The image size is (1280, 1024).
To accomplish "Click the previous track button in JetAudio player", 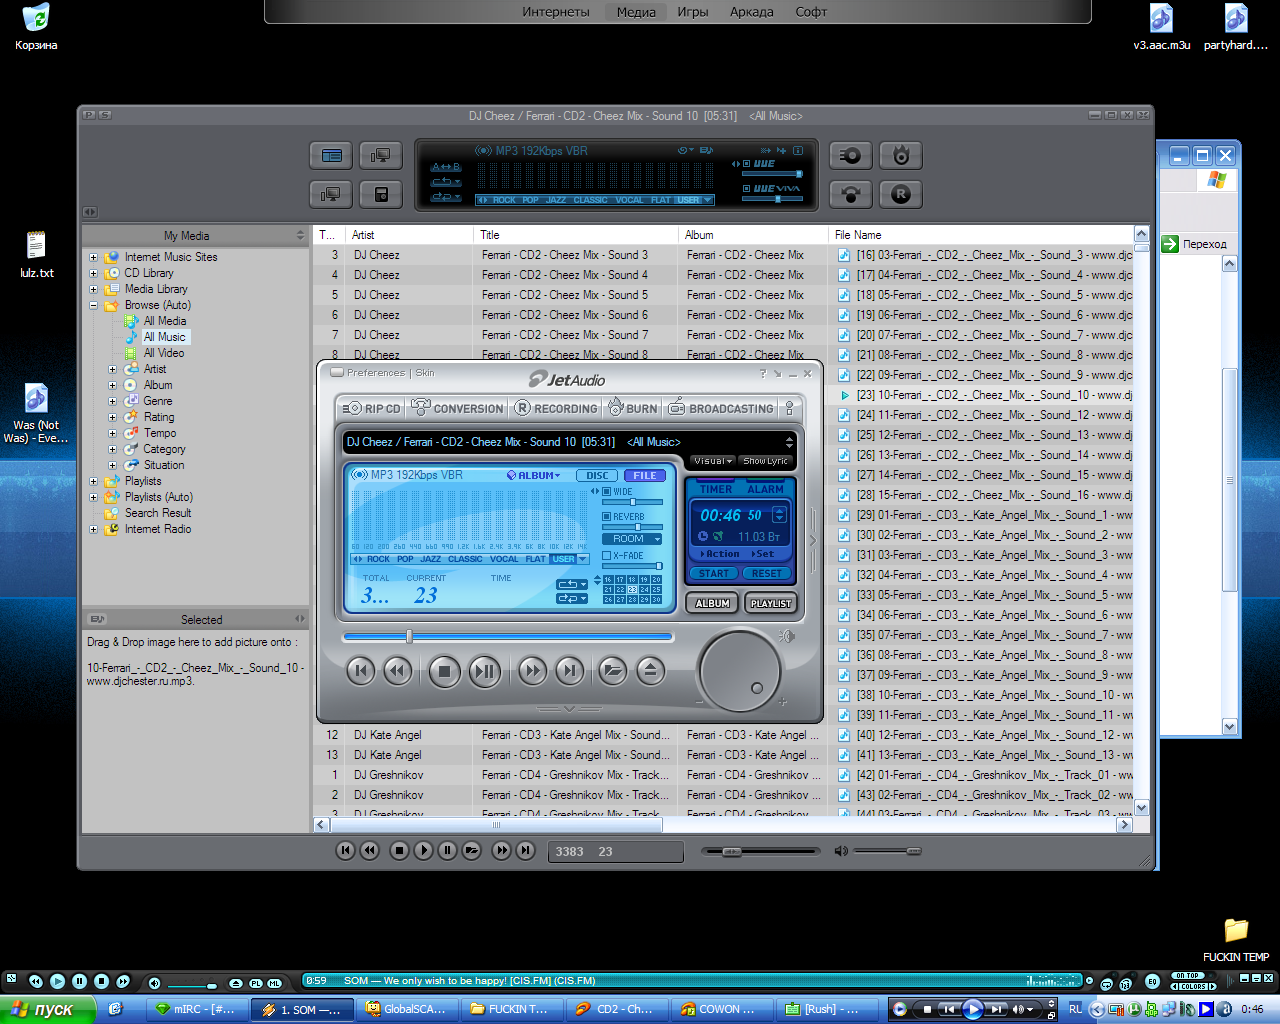I will (x=361, y=670).
